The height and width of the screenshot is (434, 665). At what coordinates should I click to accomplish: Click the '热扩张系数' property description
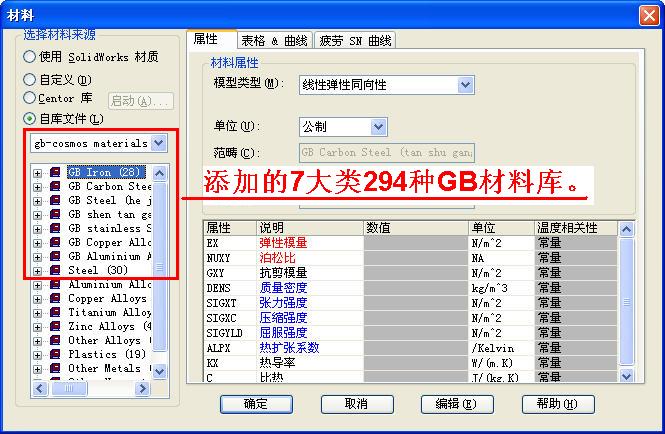pos(289,348)
